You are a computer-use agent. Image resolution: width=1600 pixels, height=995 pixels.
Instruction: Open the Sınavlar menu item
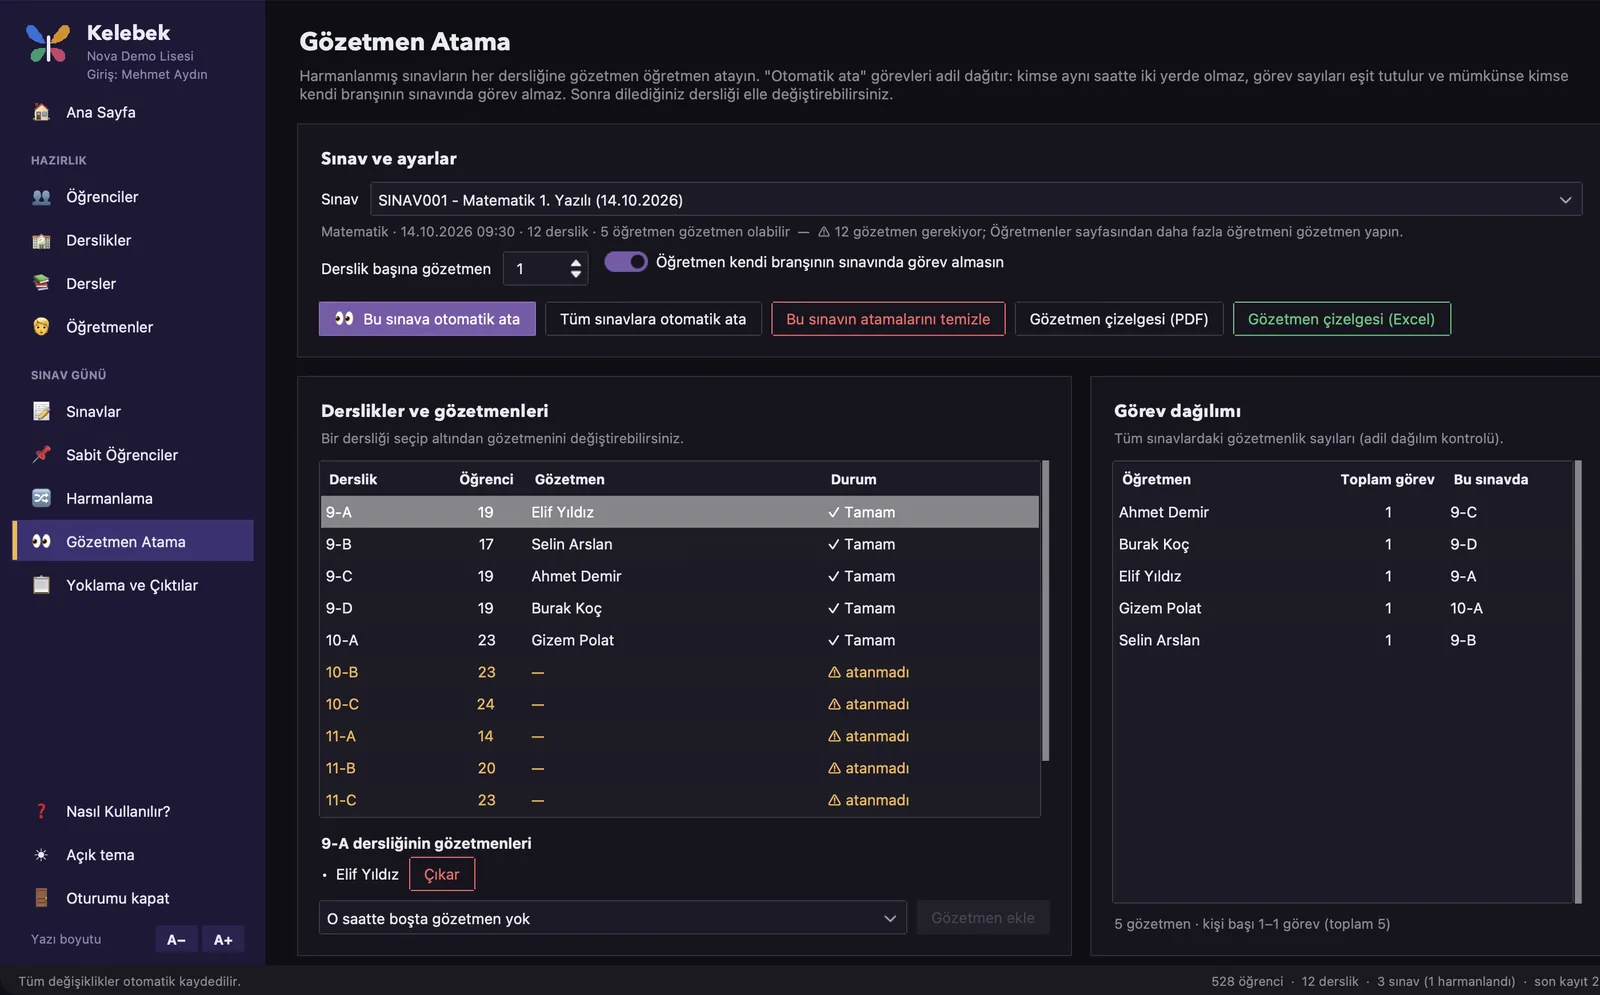click(93, 412)
